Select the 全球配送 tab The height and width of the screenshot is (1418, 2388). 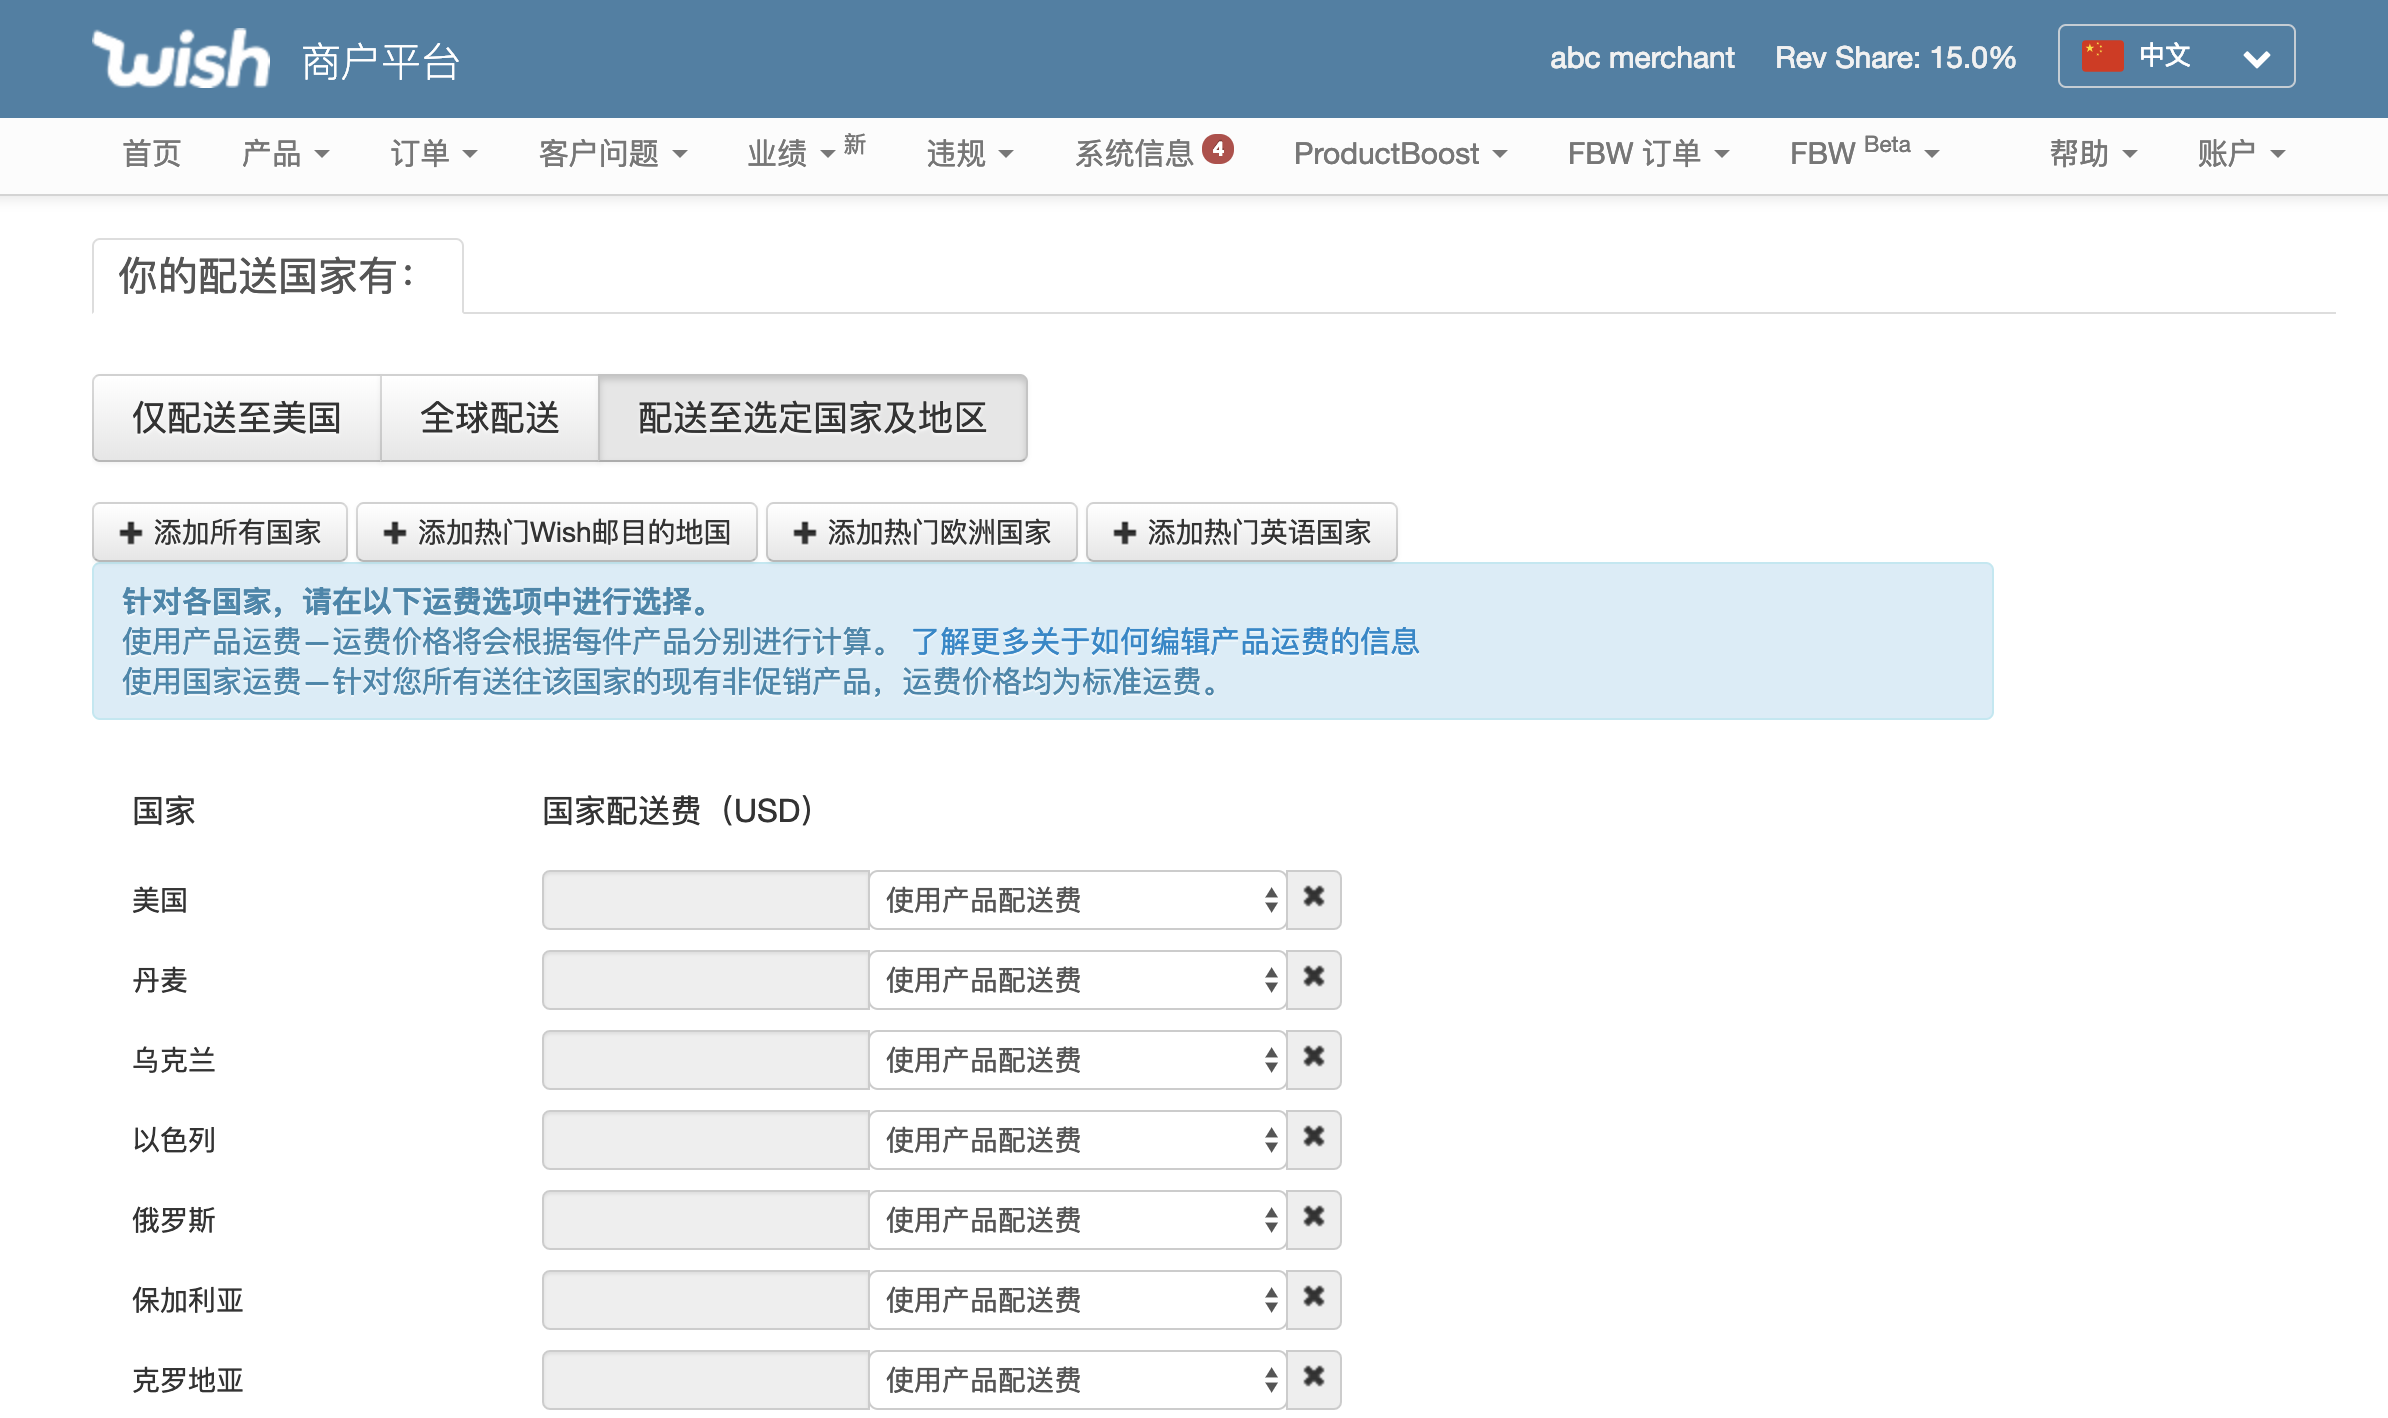(x=489, y=418)
